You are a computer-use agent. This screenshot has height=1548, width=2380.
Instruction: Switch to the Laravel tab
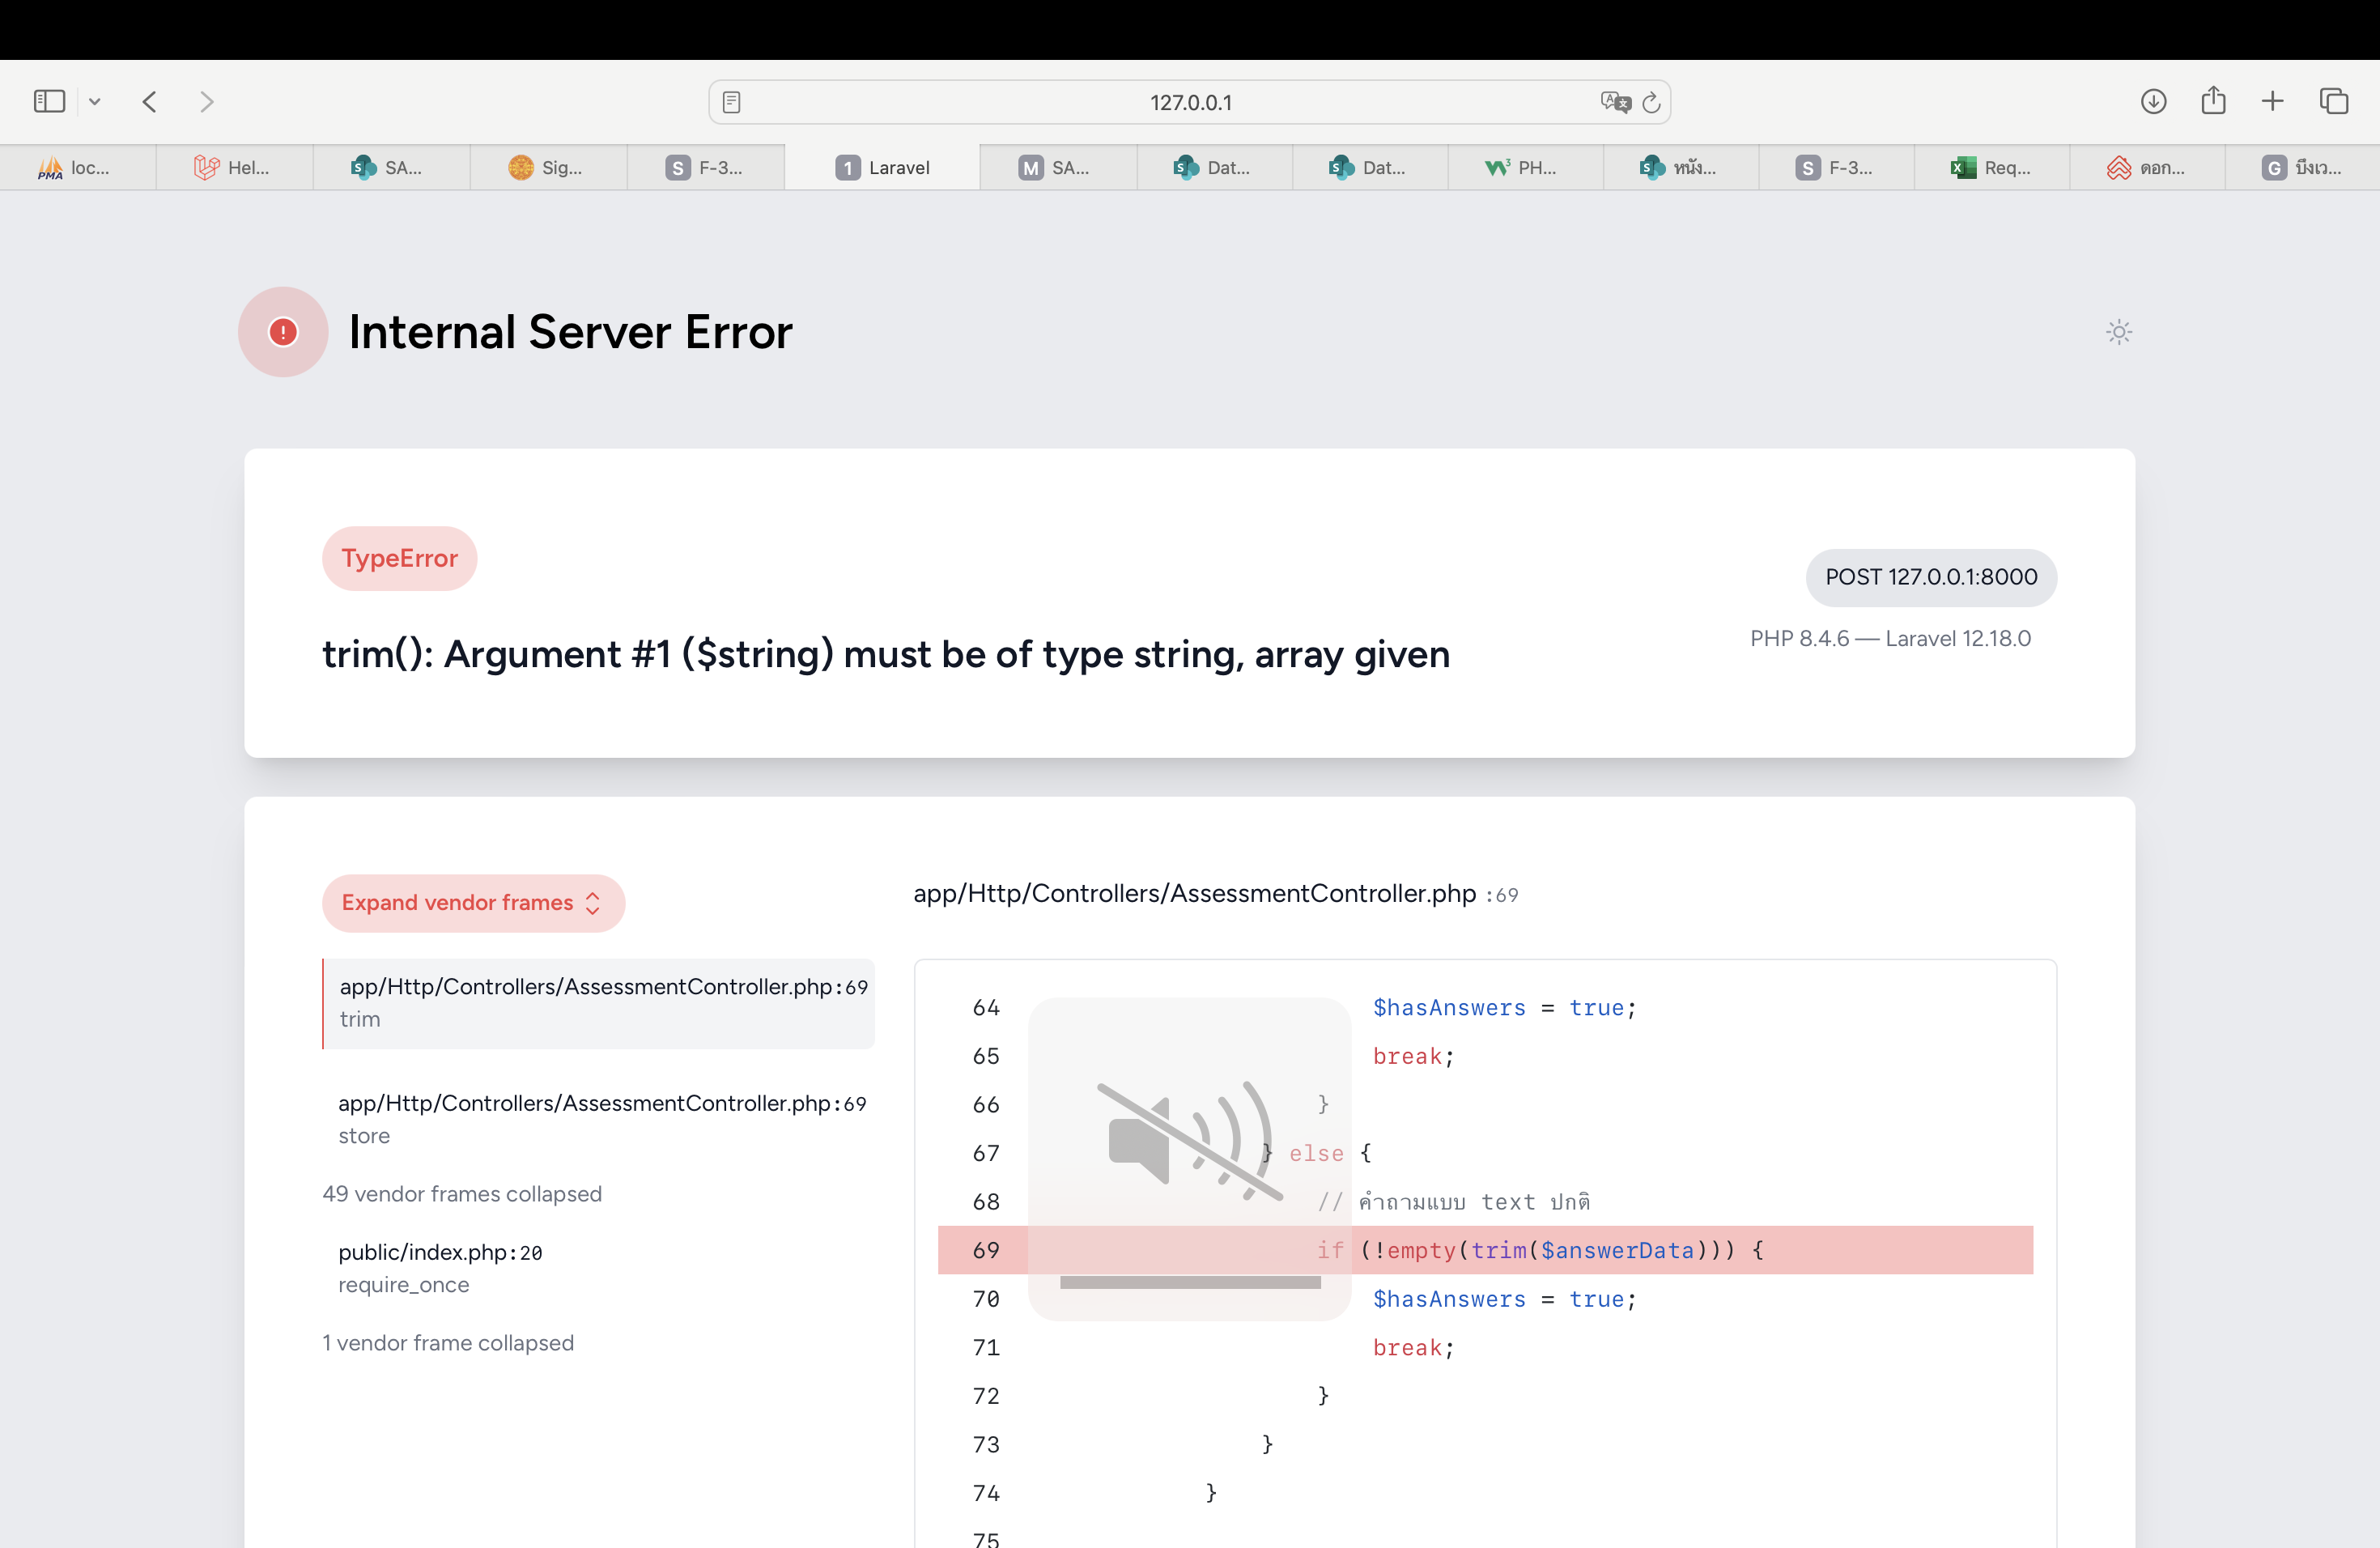882,168
